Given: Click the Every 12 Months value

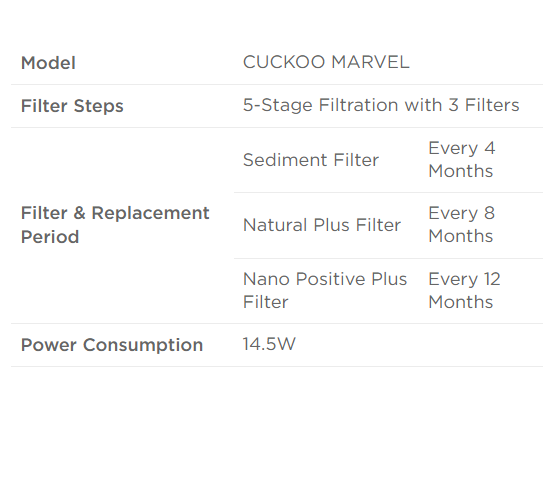Looking at the screenshot, I should 464,290.
